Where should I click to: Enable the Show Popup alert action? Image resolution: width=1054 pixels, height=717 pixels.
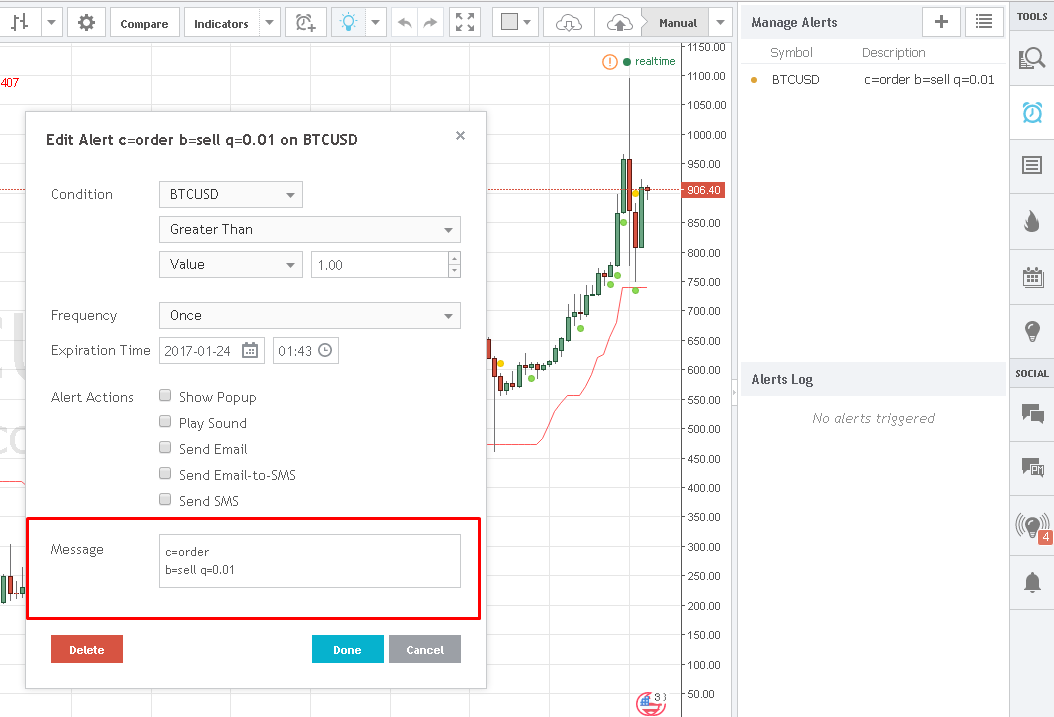click(165, 395)
